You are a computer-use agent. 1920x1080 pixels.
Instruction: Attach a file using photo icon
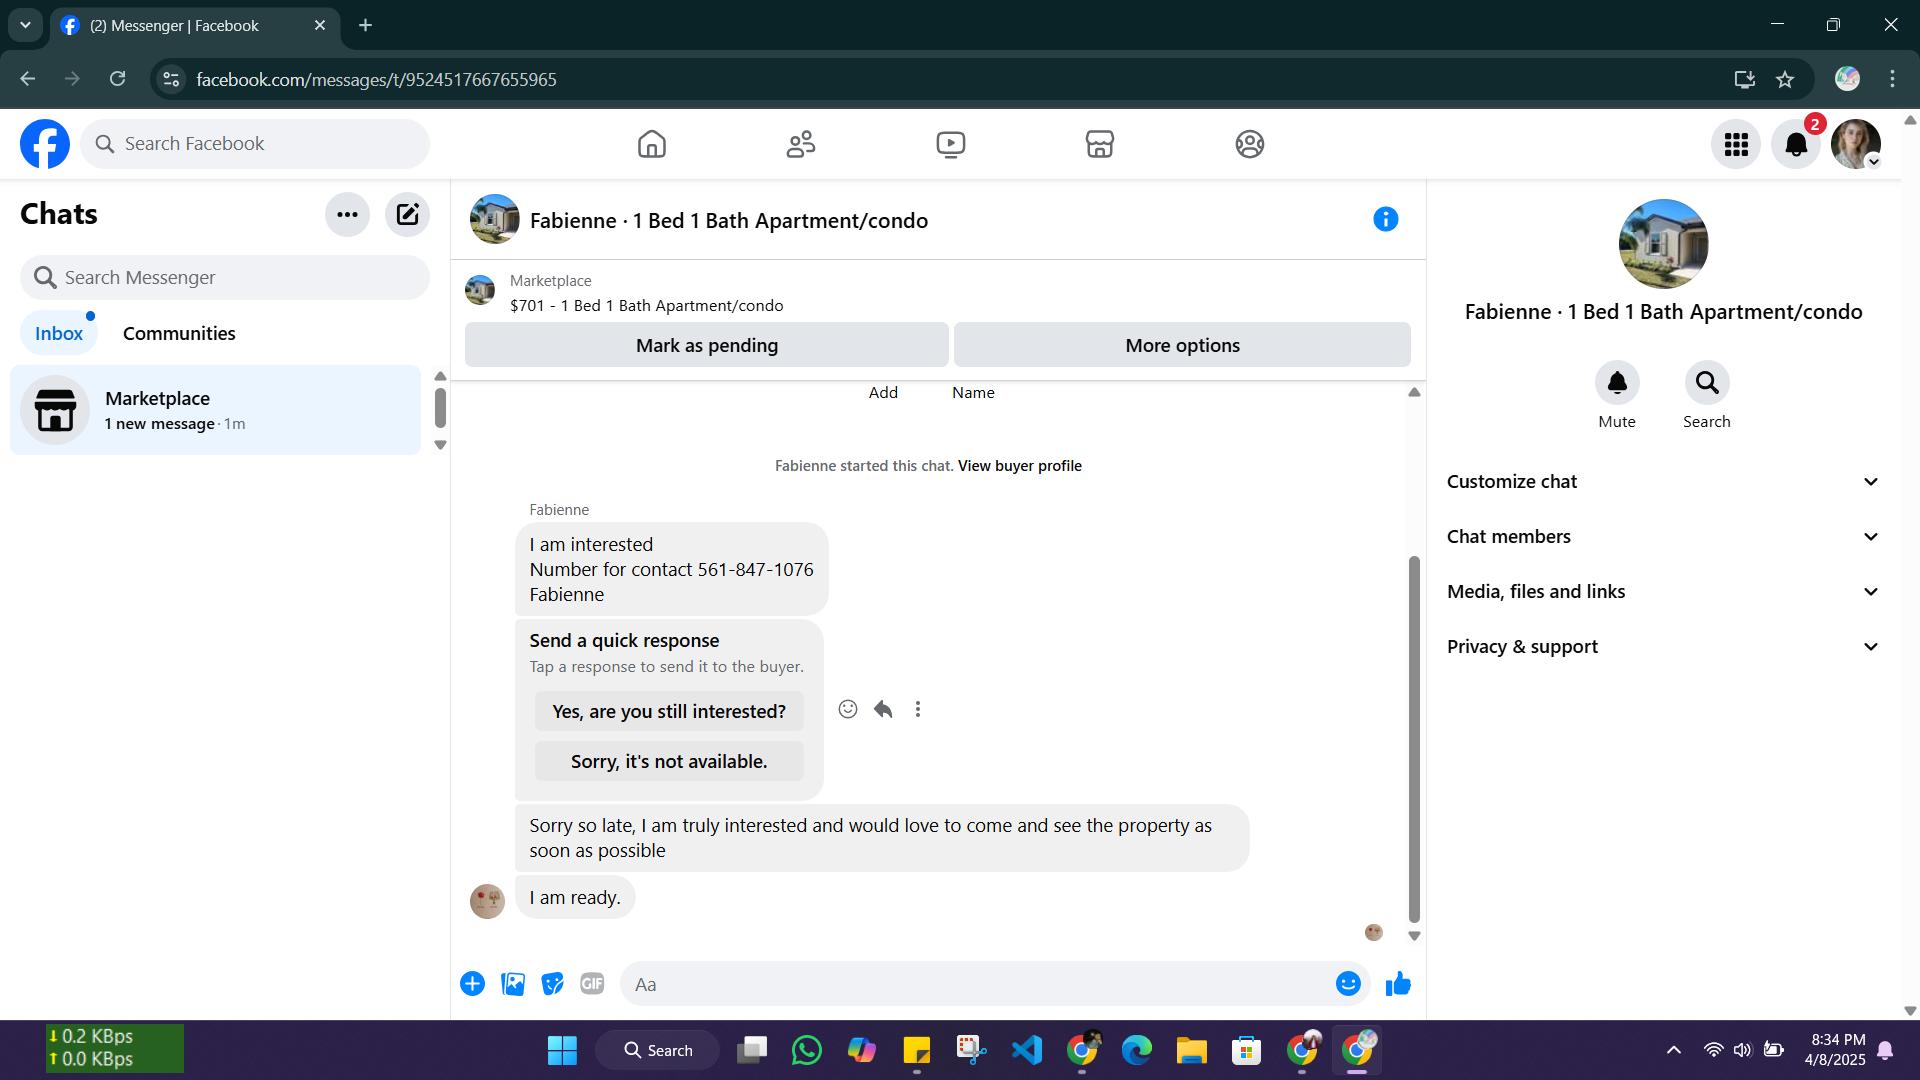pyautogui.click(x=513, y=984)
